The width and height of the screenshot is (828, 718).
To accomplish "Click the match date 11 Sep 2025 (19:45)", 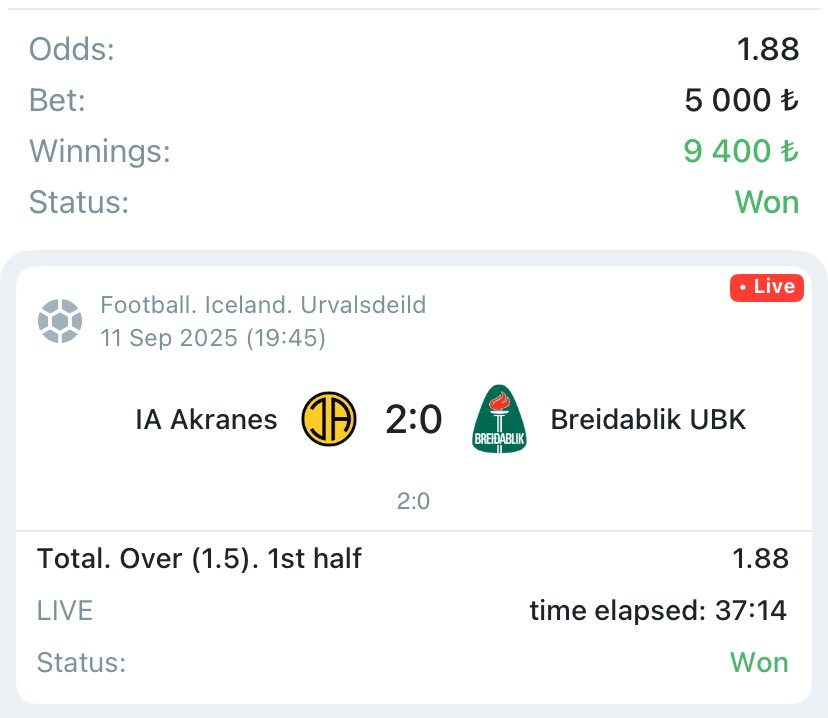I will [213, 339].
